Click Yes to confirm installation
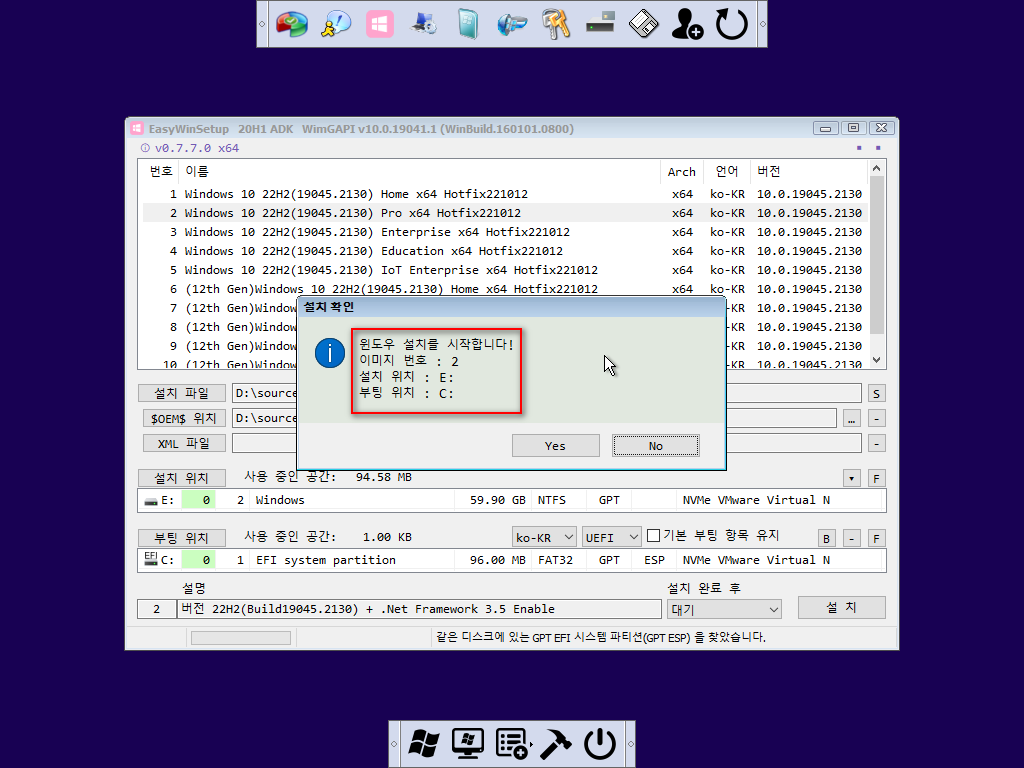The height and width of the screenshot is (768, 1024). coord(556,445)
